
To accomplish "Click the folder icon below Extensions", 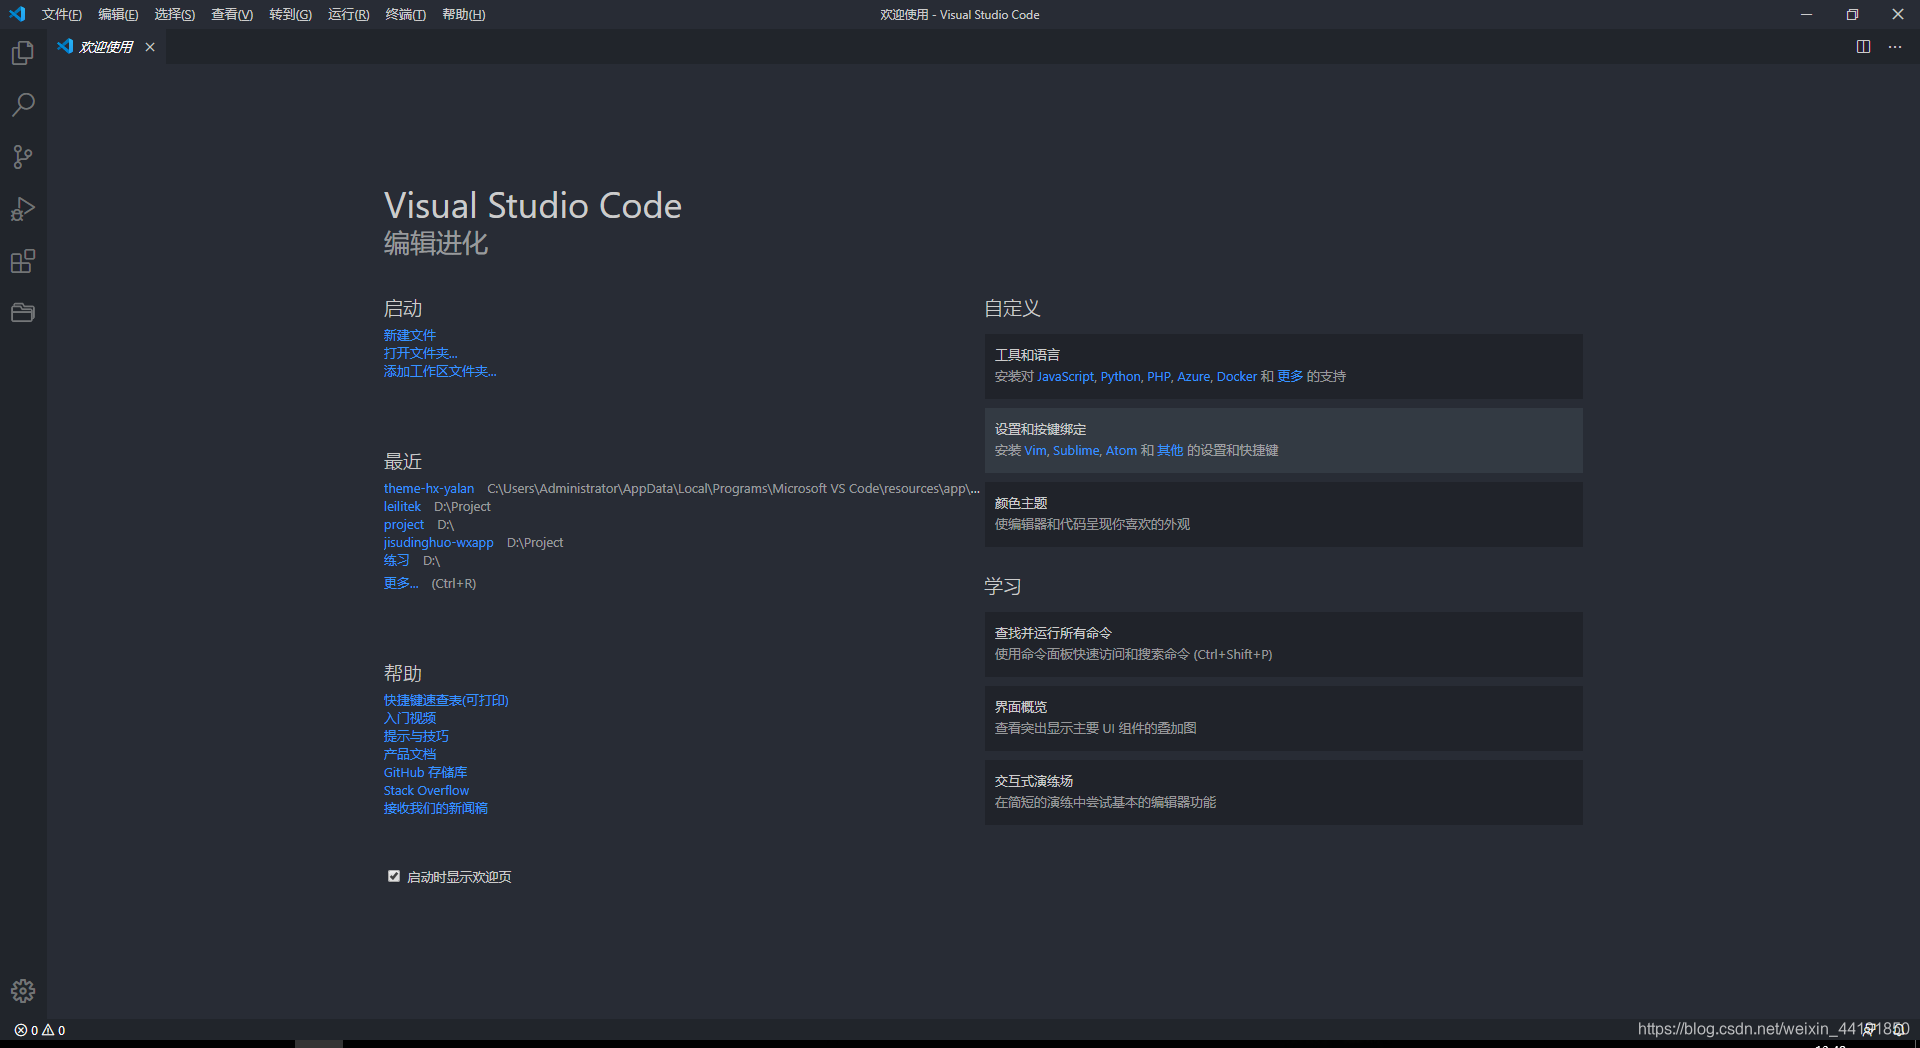I will coord(22,313).
